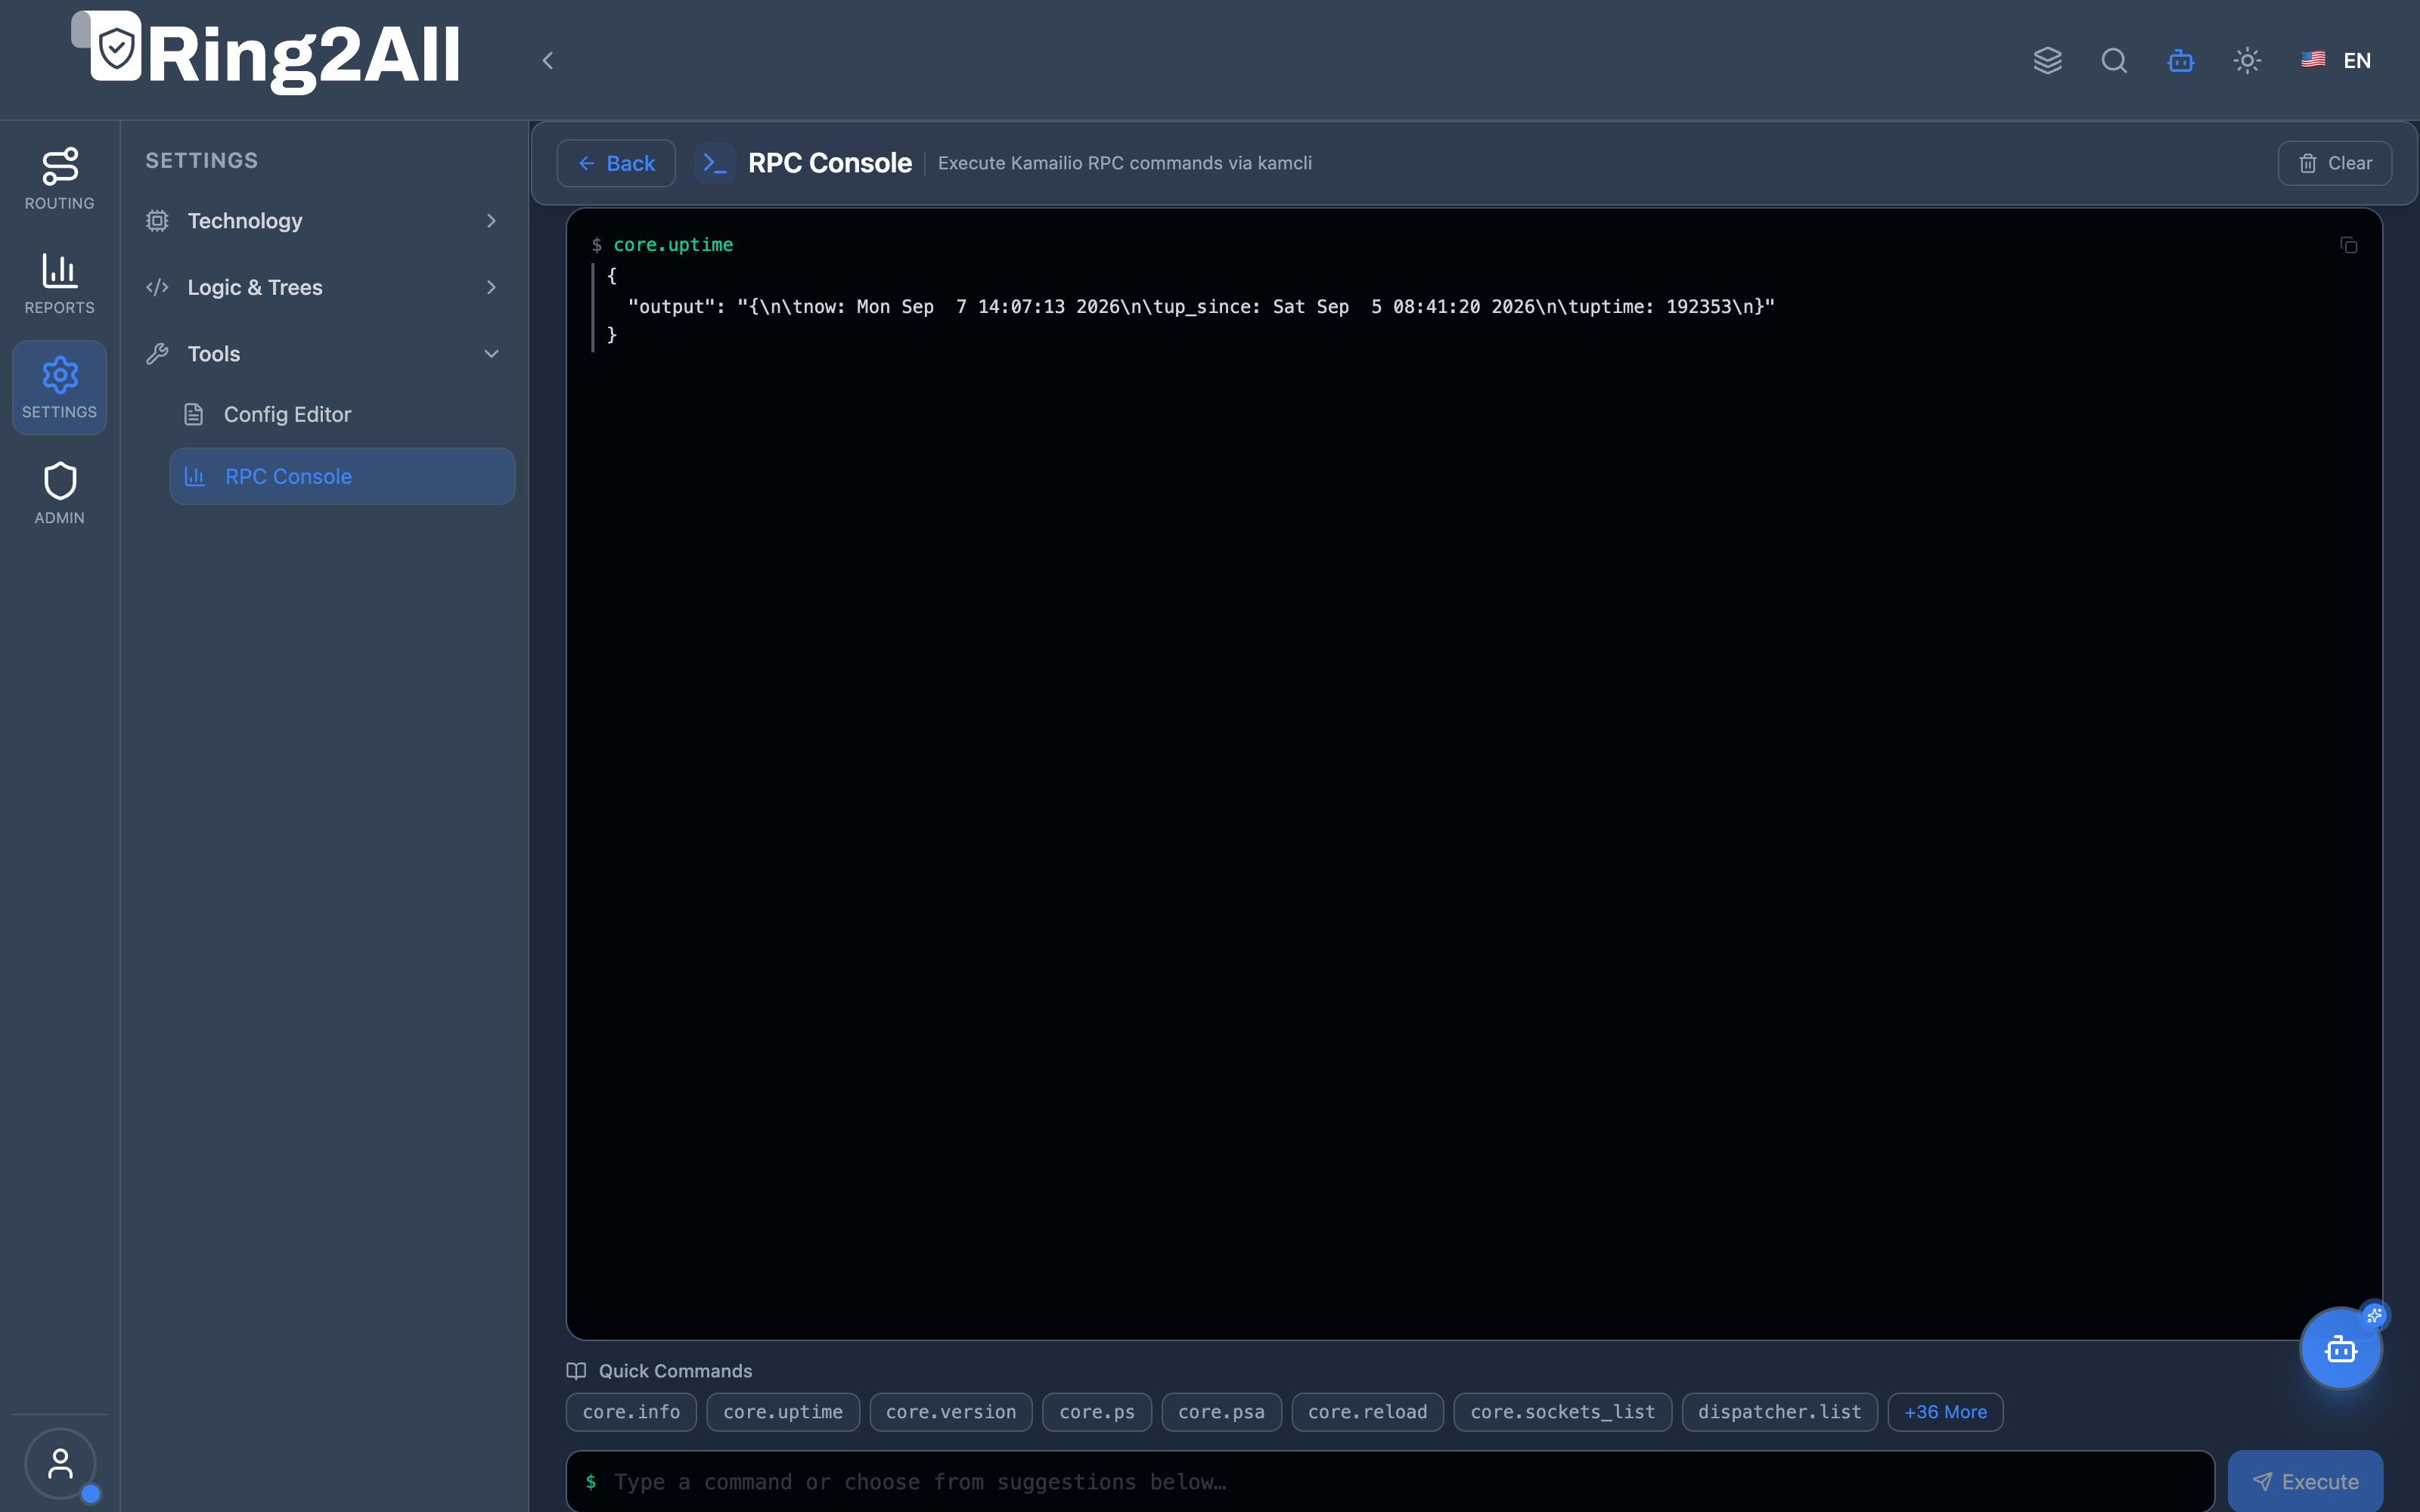This screenshot has height=1512, width=2420.
Task: Choose the core.ps quick command
Action: [1097, 1412]
